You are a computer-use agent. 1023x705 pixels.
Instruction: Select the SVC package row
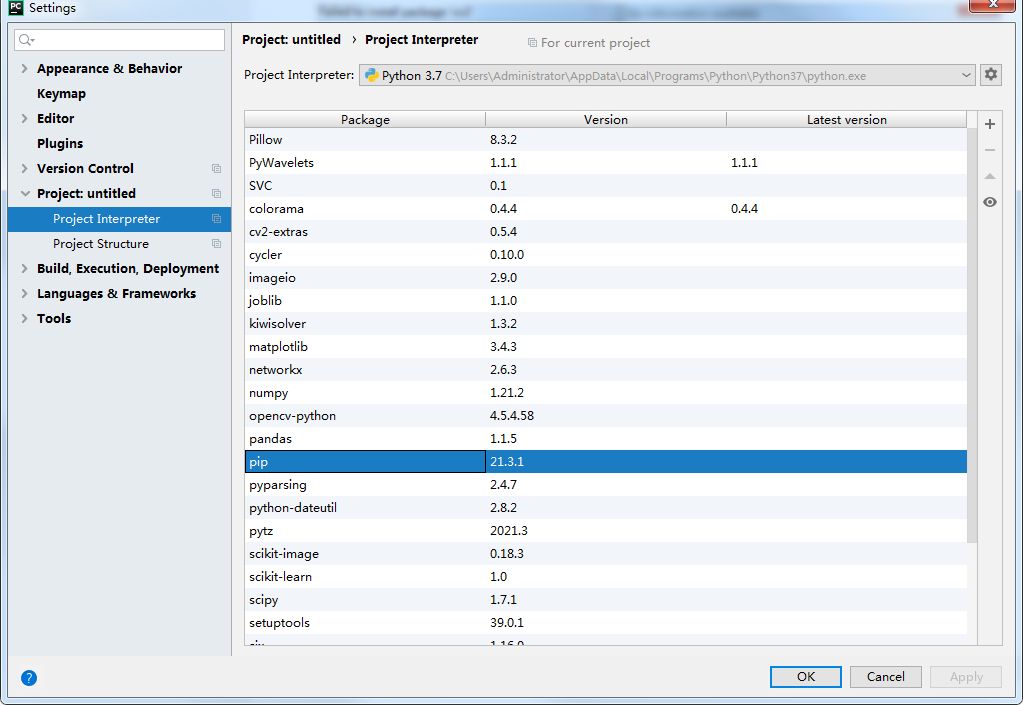click(606, 185)
